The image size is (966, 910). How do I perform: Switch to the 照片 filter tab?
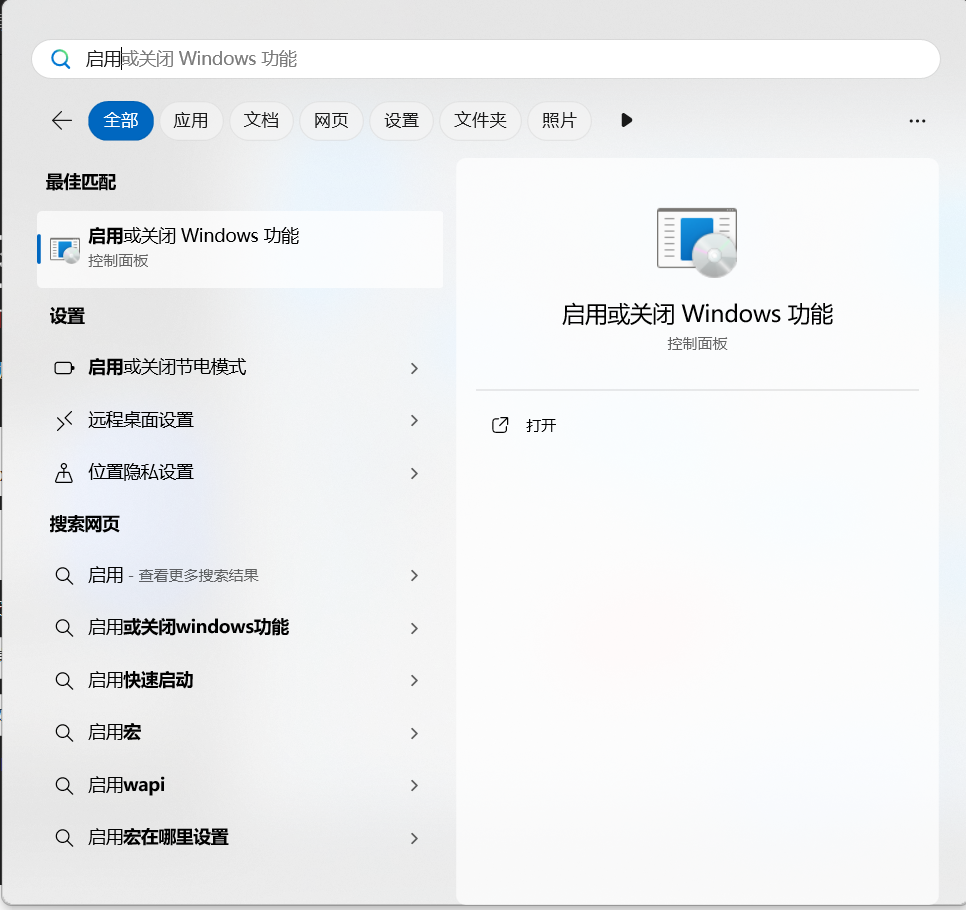click(559, 120)
